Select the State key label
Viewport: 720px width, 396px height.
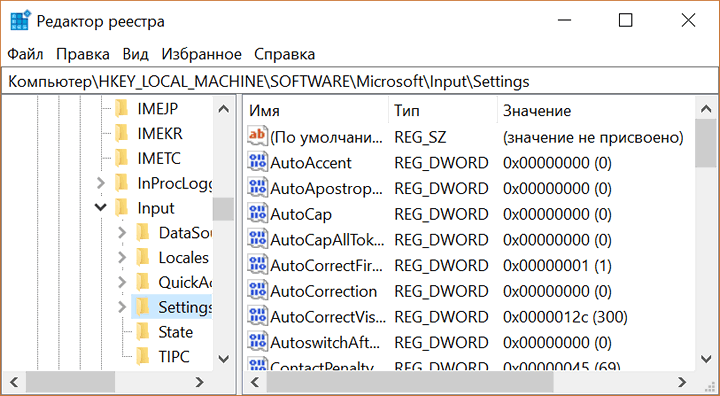(175, 332)
